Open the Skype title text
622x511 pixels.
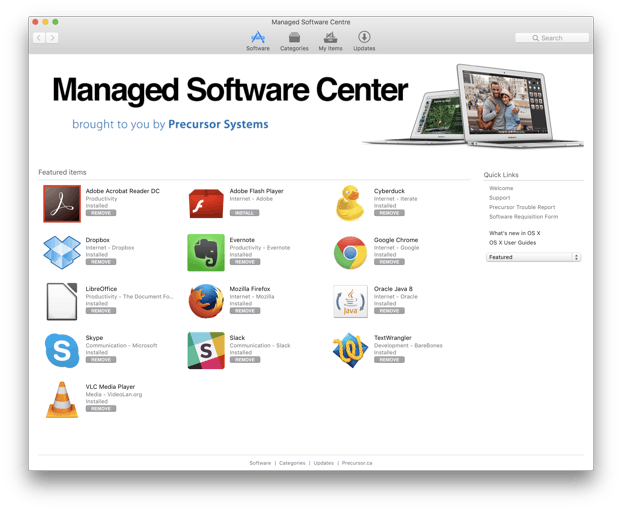tap(94, 338)
